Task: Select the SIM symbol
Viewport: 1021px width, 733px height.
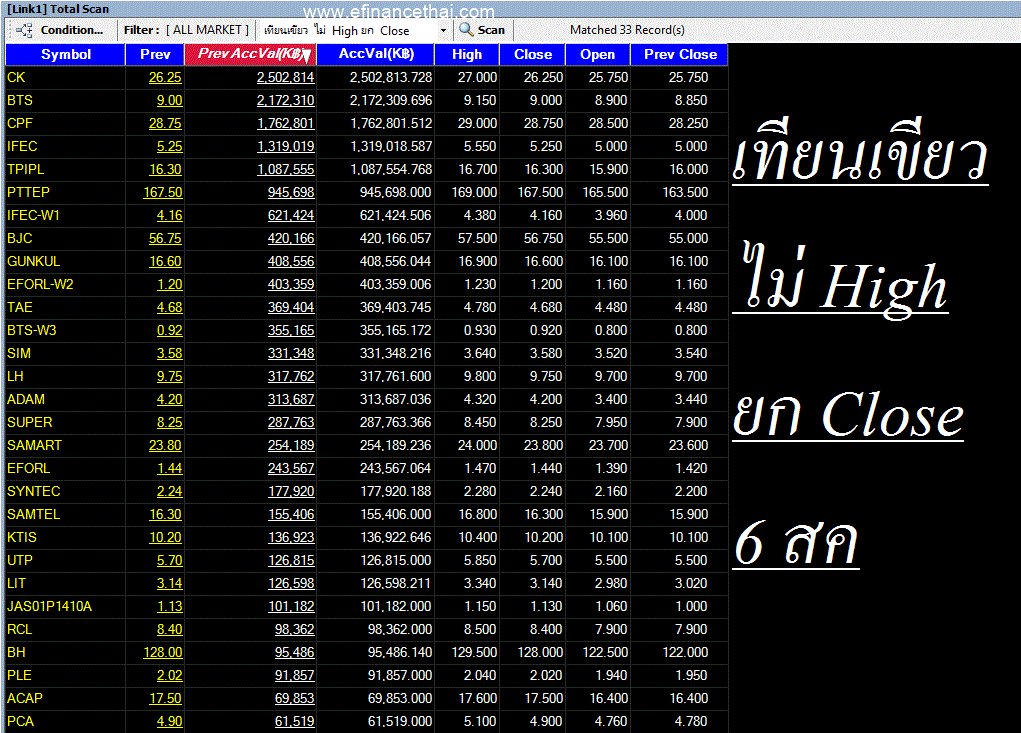Action: 19,353
